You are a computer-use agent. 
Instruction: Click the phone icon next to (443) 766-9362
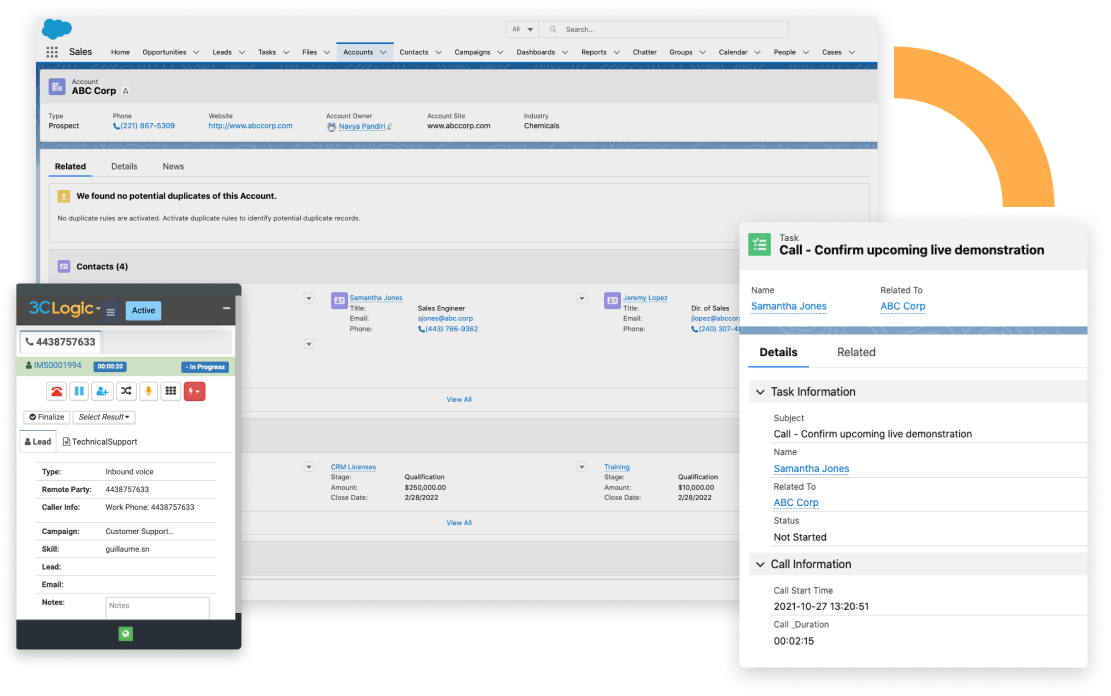(422, 330)
